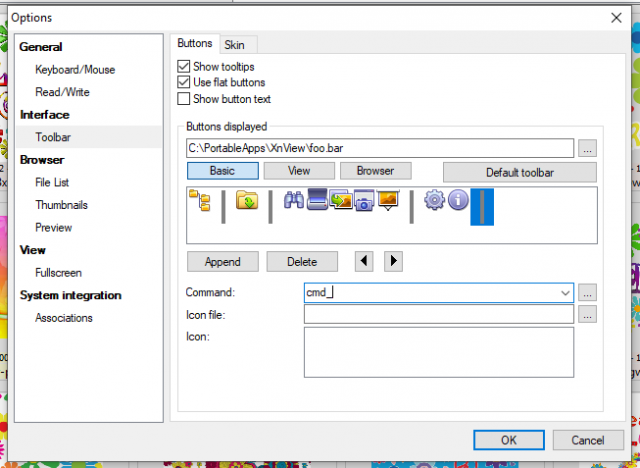Select the separator before the binoculars icon
Viewport: 640px width, 468px height.
270,207
